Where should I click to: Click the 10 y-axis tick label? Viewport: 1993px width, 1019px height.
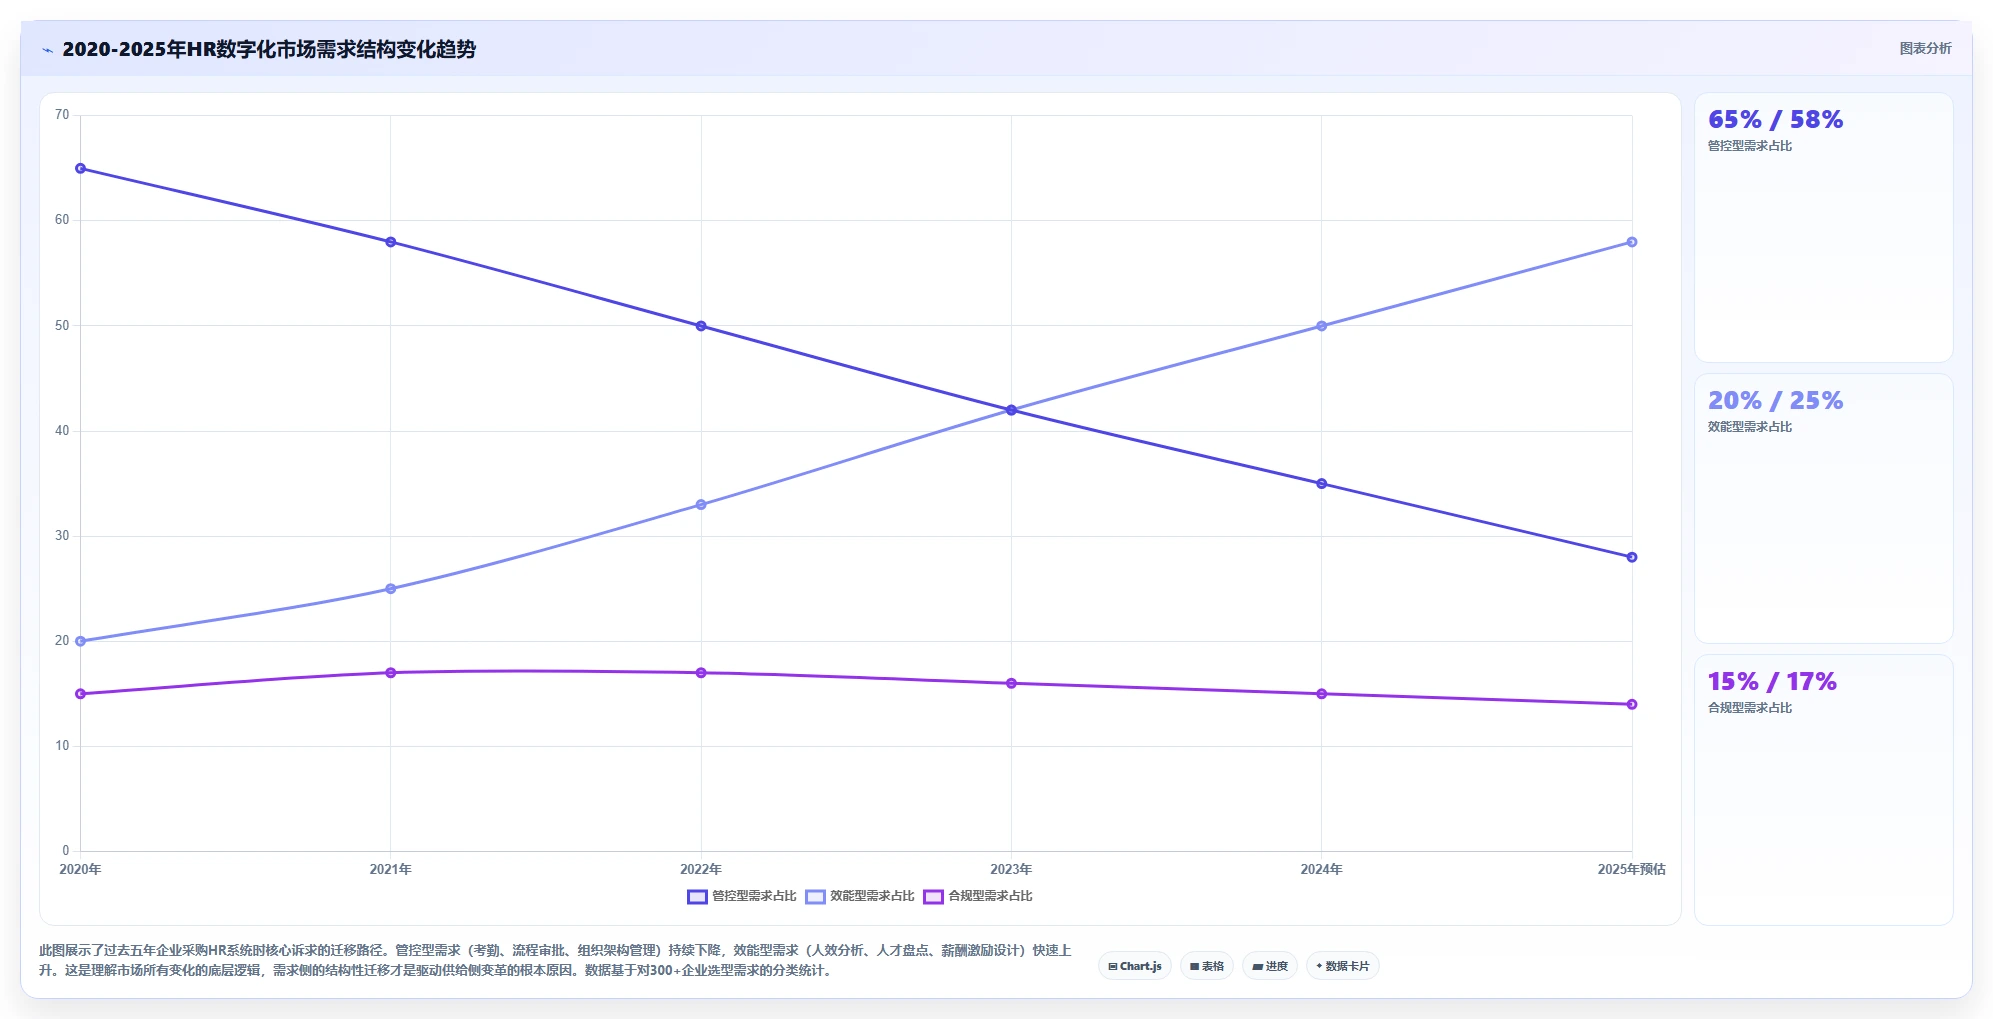(x=62, y=746)
